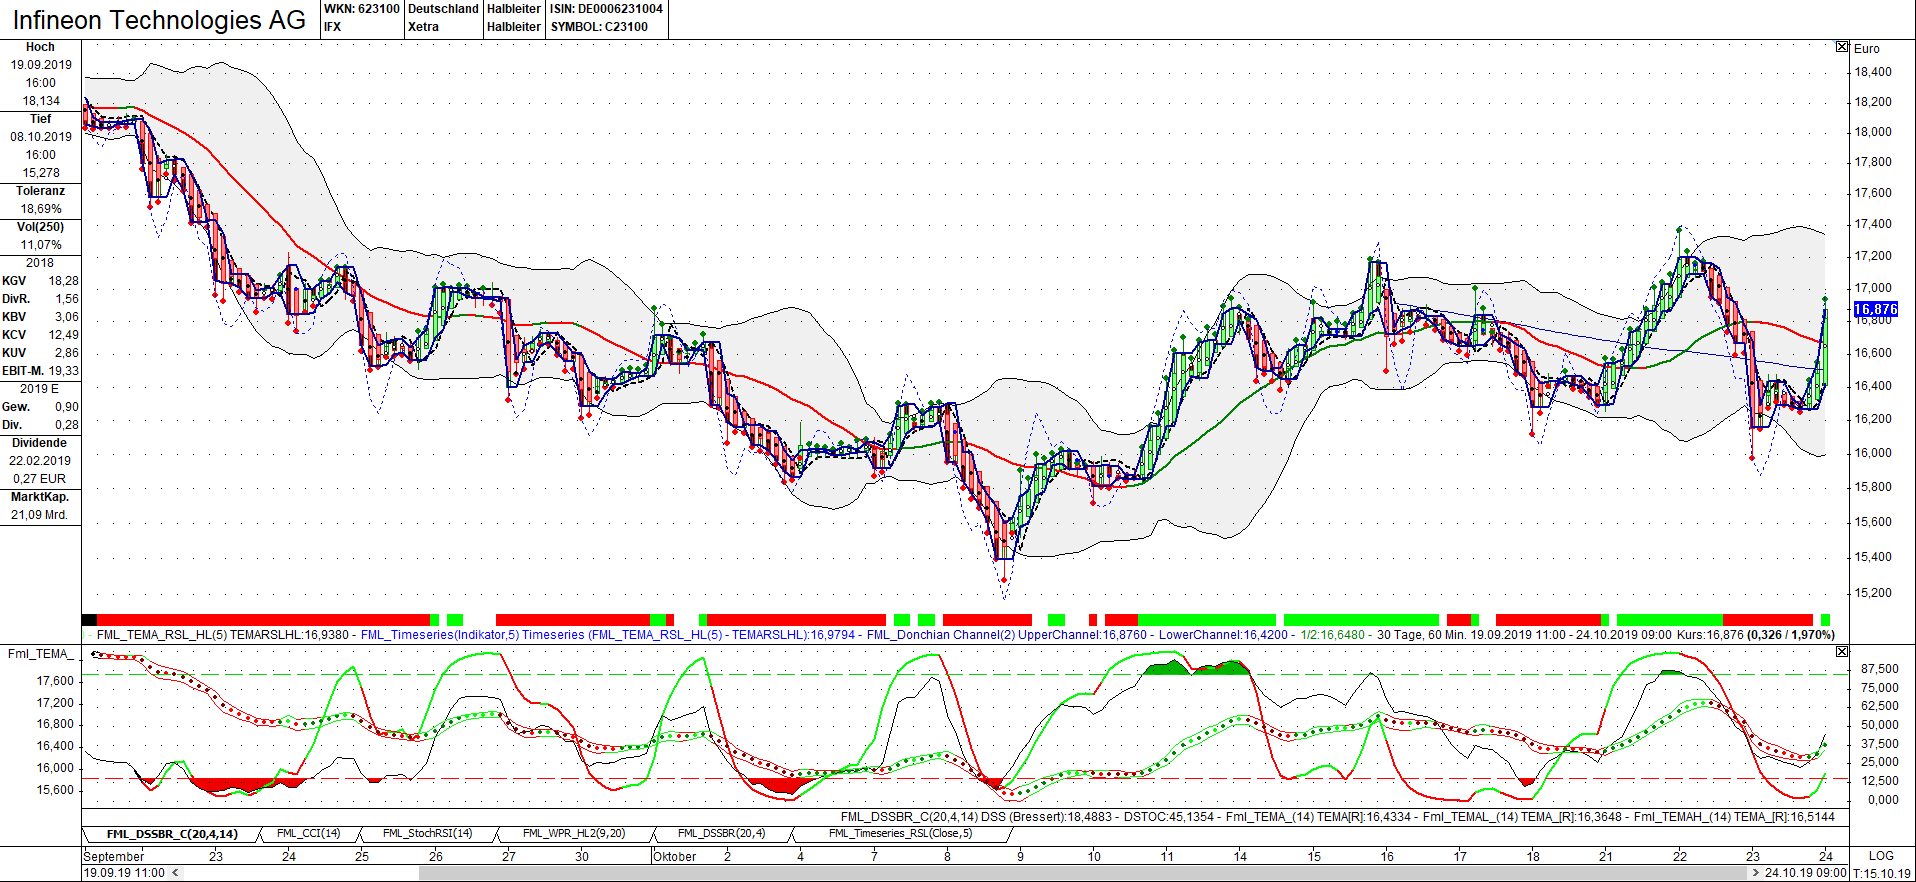The image size is (1916, 882).
Task: Select the KUV value 2,86
Action: 67,353
